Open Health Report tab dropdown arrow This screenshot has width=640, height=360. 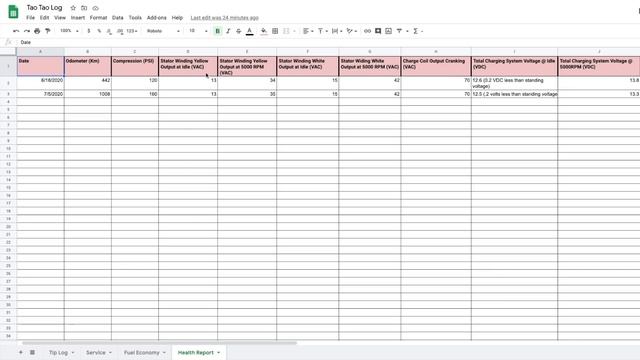click(218, 352)
